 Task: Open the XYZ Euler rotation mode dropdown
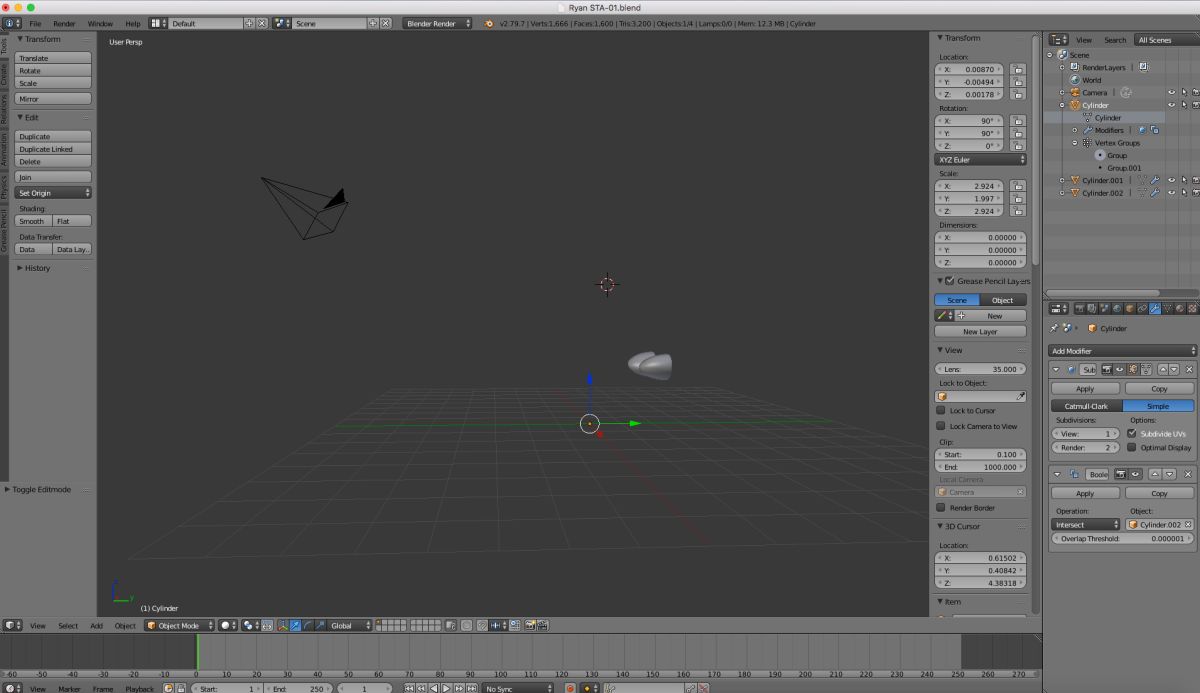coord(980,159)
